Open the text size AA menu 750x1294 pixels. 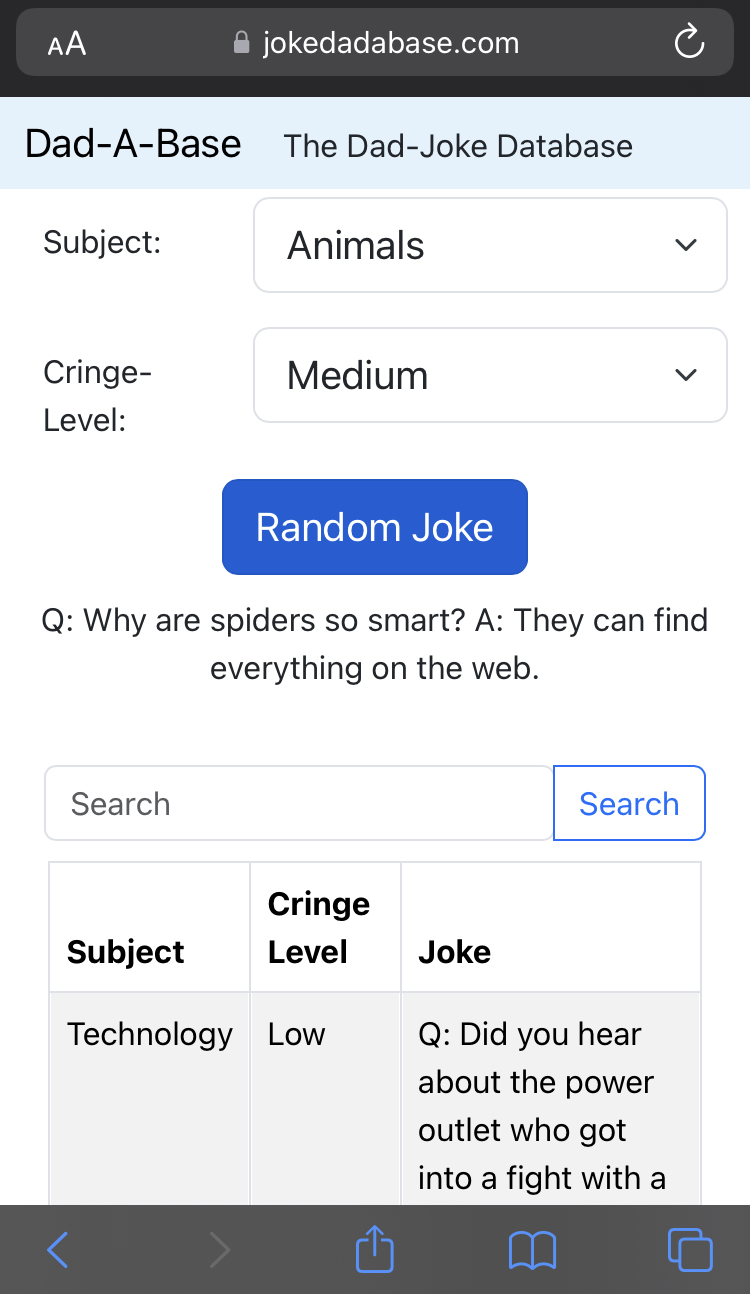tap(63, 42)
